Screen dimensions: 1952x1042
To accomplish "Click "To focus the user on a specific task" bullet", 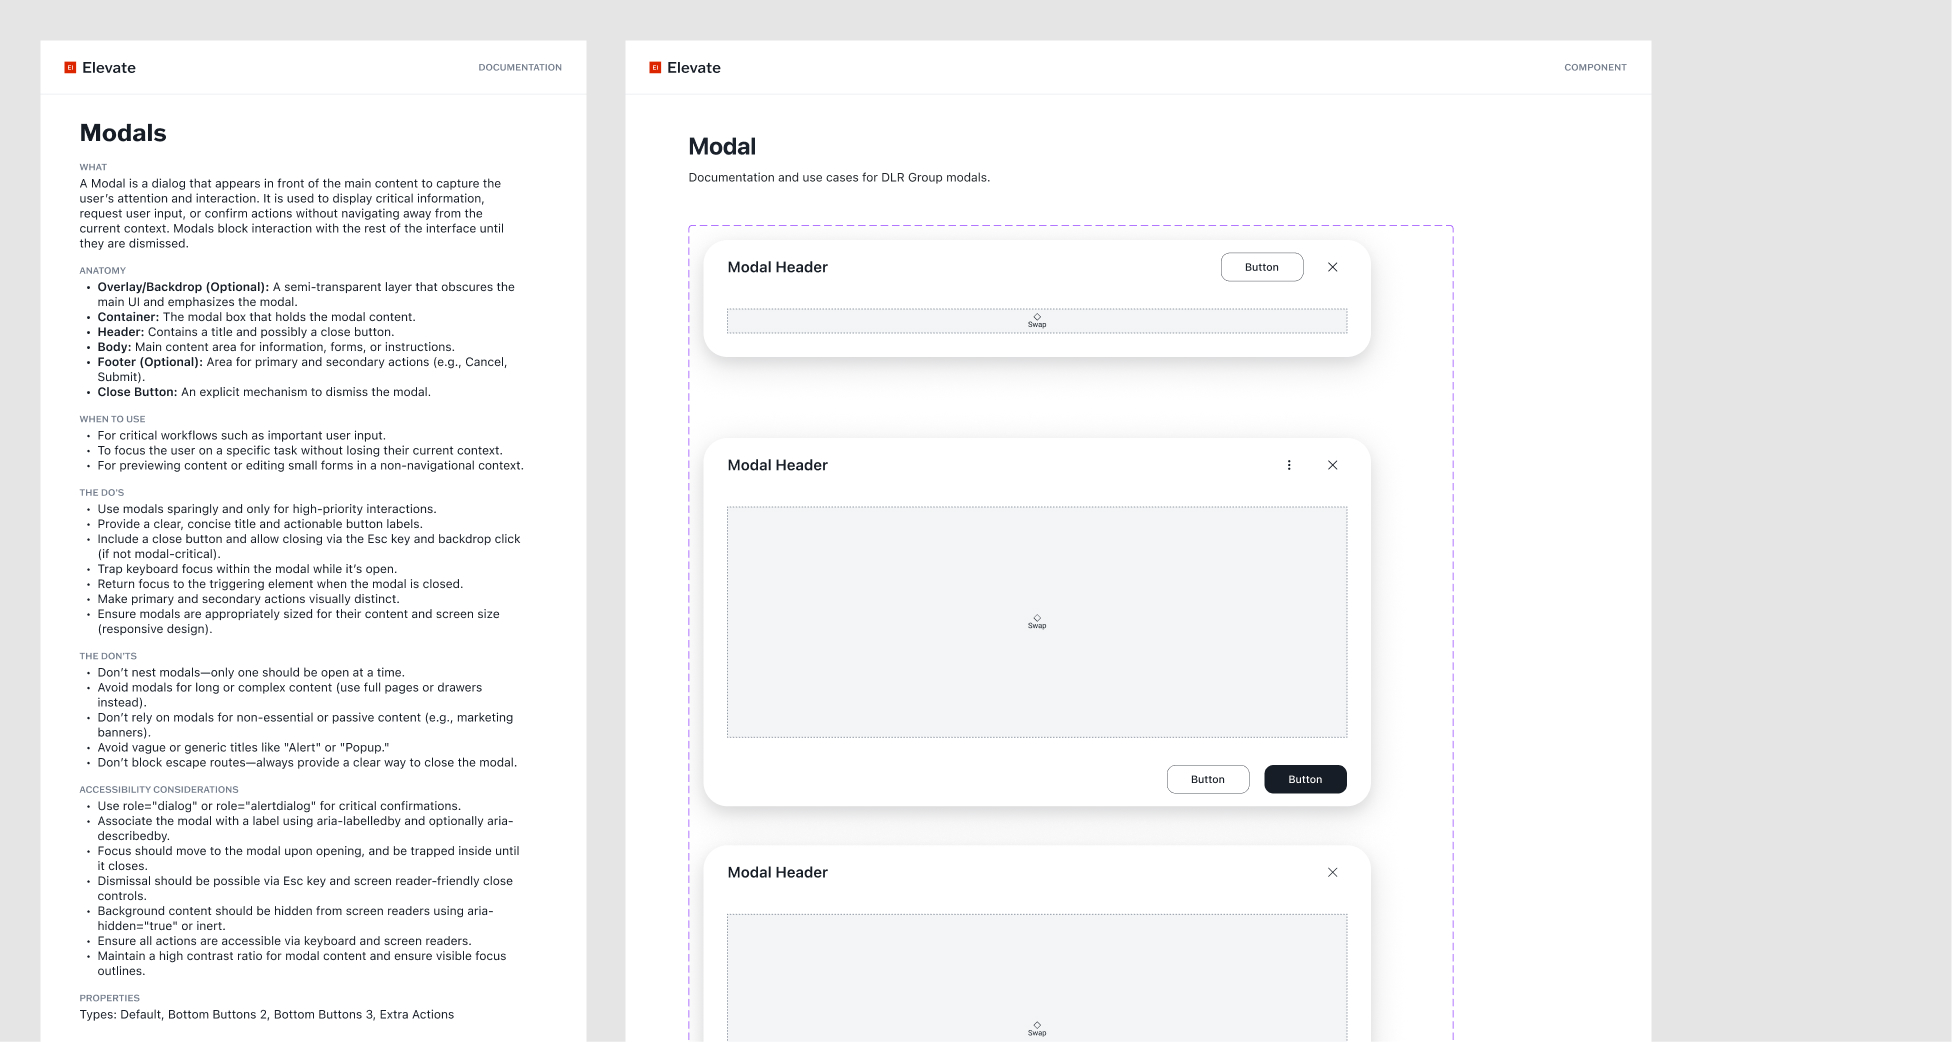I will pyautogui.click(x=300, y=451).
